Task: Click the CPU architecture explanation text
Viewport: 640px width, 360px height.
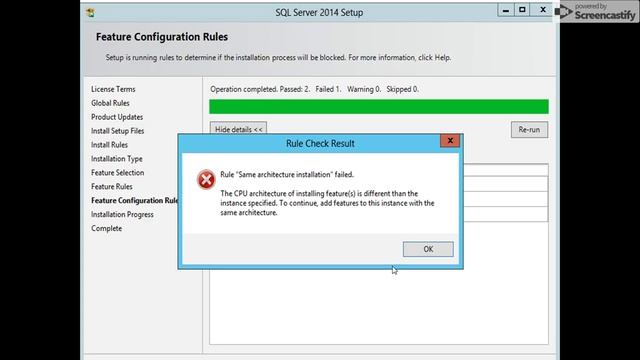Action: [327, 203]
